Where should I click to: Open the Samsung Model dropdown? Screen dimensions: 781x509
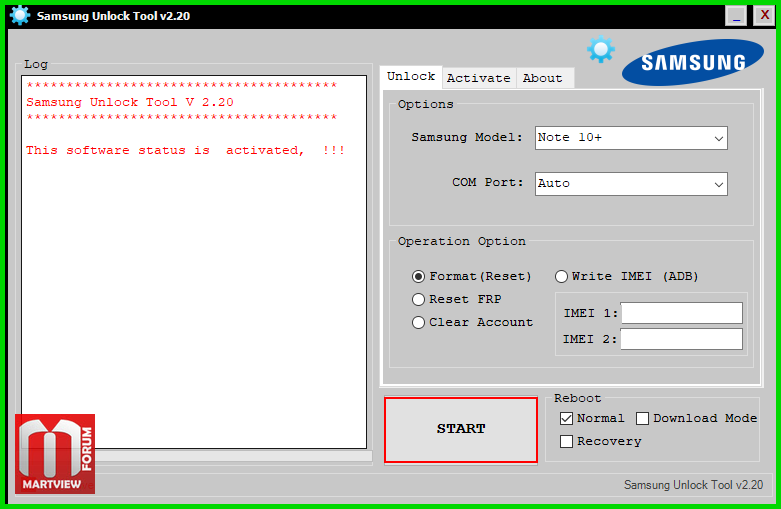coord(631,138)
